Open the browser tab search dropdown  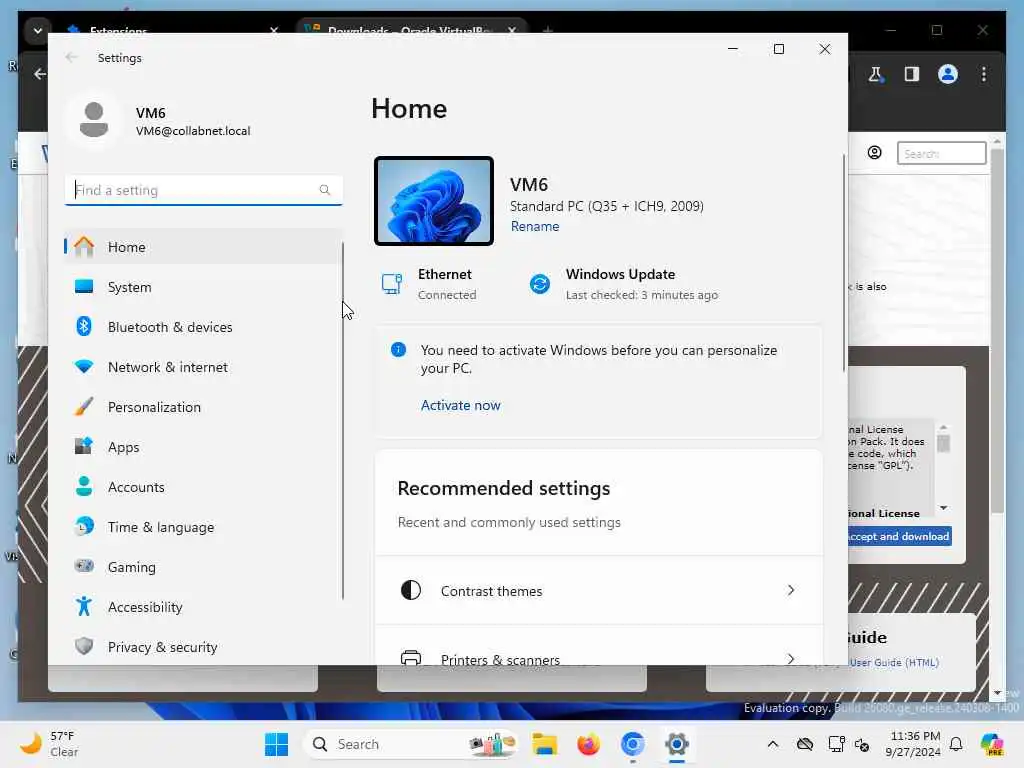(37, 31)
